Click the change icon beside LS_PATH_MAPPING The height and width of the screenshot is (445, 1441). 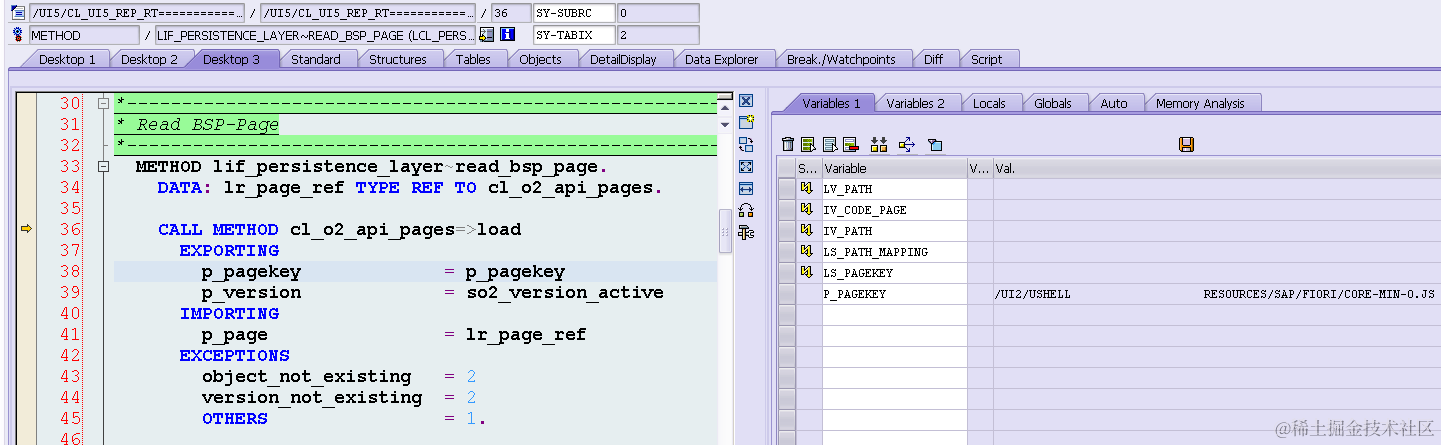pyautogui.click(x=806, y=251)
